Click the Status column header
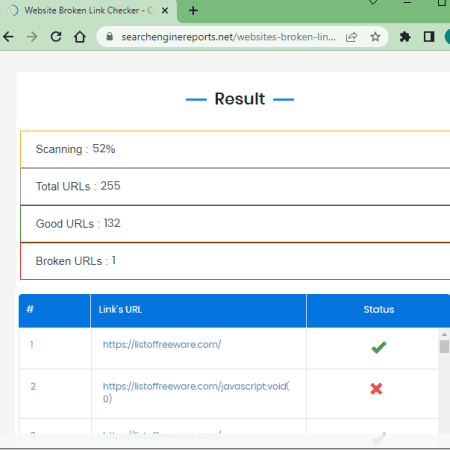 [379, 310]
